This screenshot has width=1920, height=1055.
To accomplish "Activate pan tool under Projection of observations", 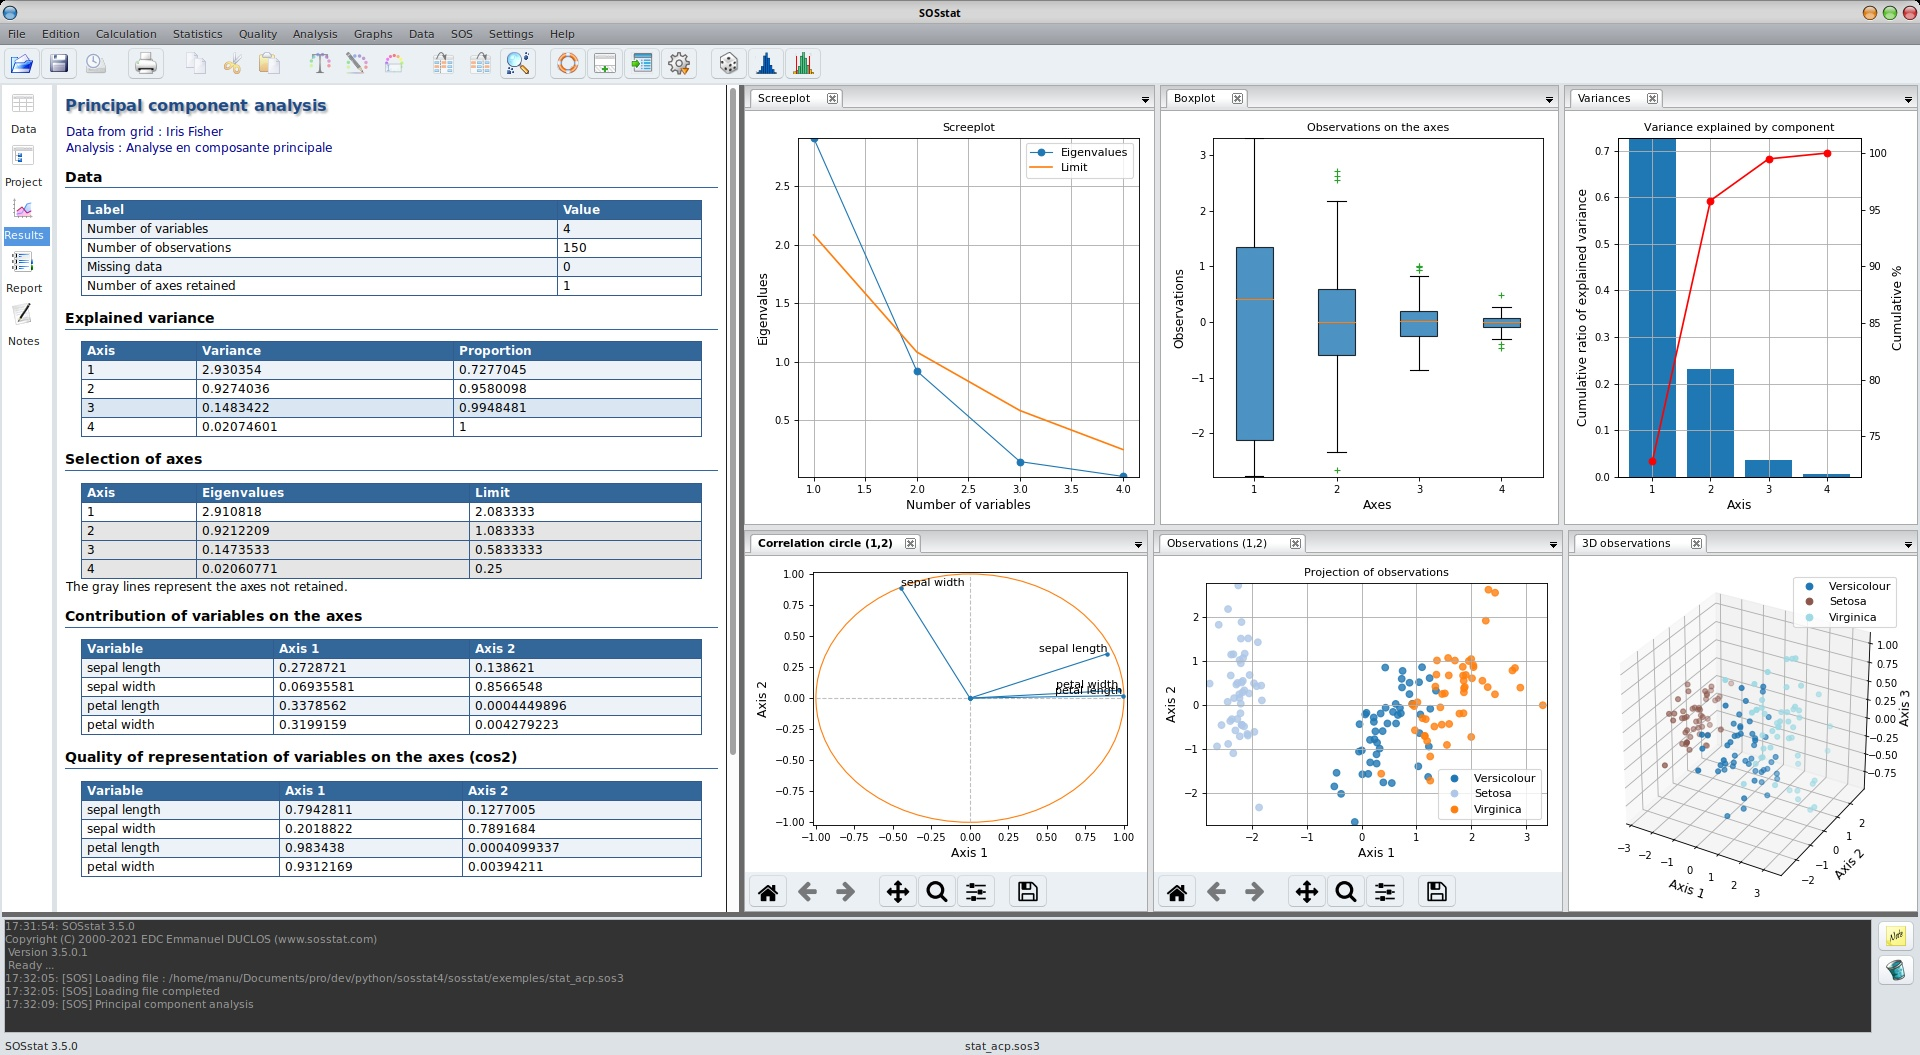I will pyautogui.click(x=1306, y=891).
